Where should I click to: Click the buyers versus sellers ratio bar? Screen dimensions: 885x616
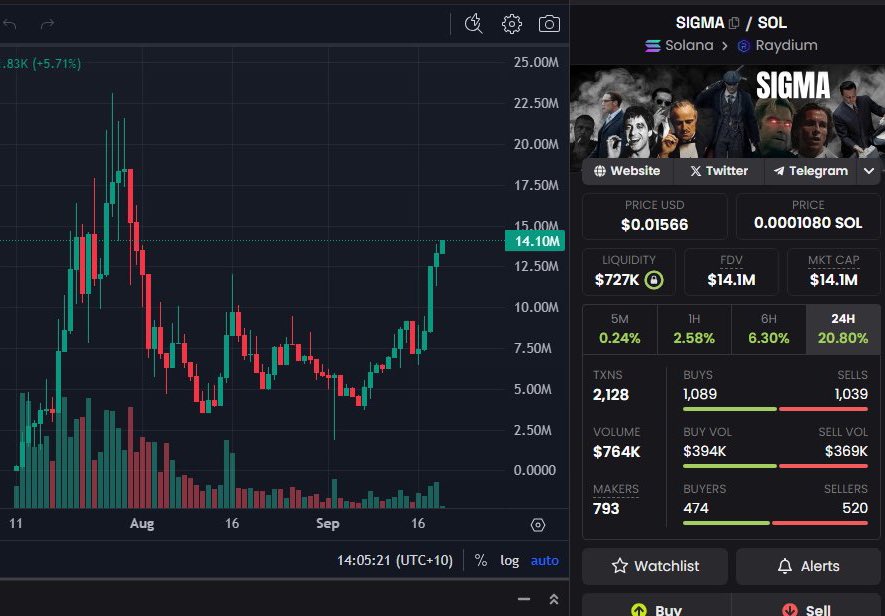pos(776,523)
